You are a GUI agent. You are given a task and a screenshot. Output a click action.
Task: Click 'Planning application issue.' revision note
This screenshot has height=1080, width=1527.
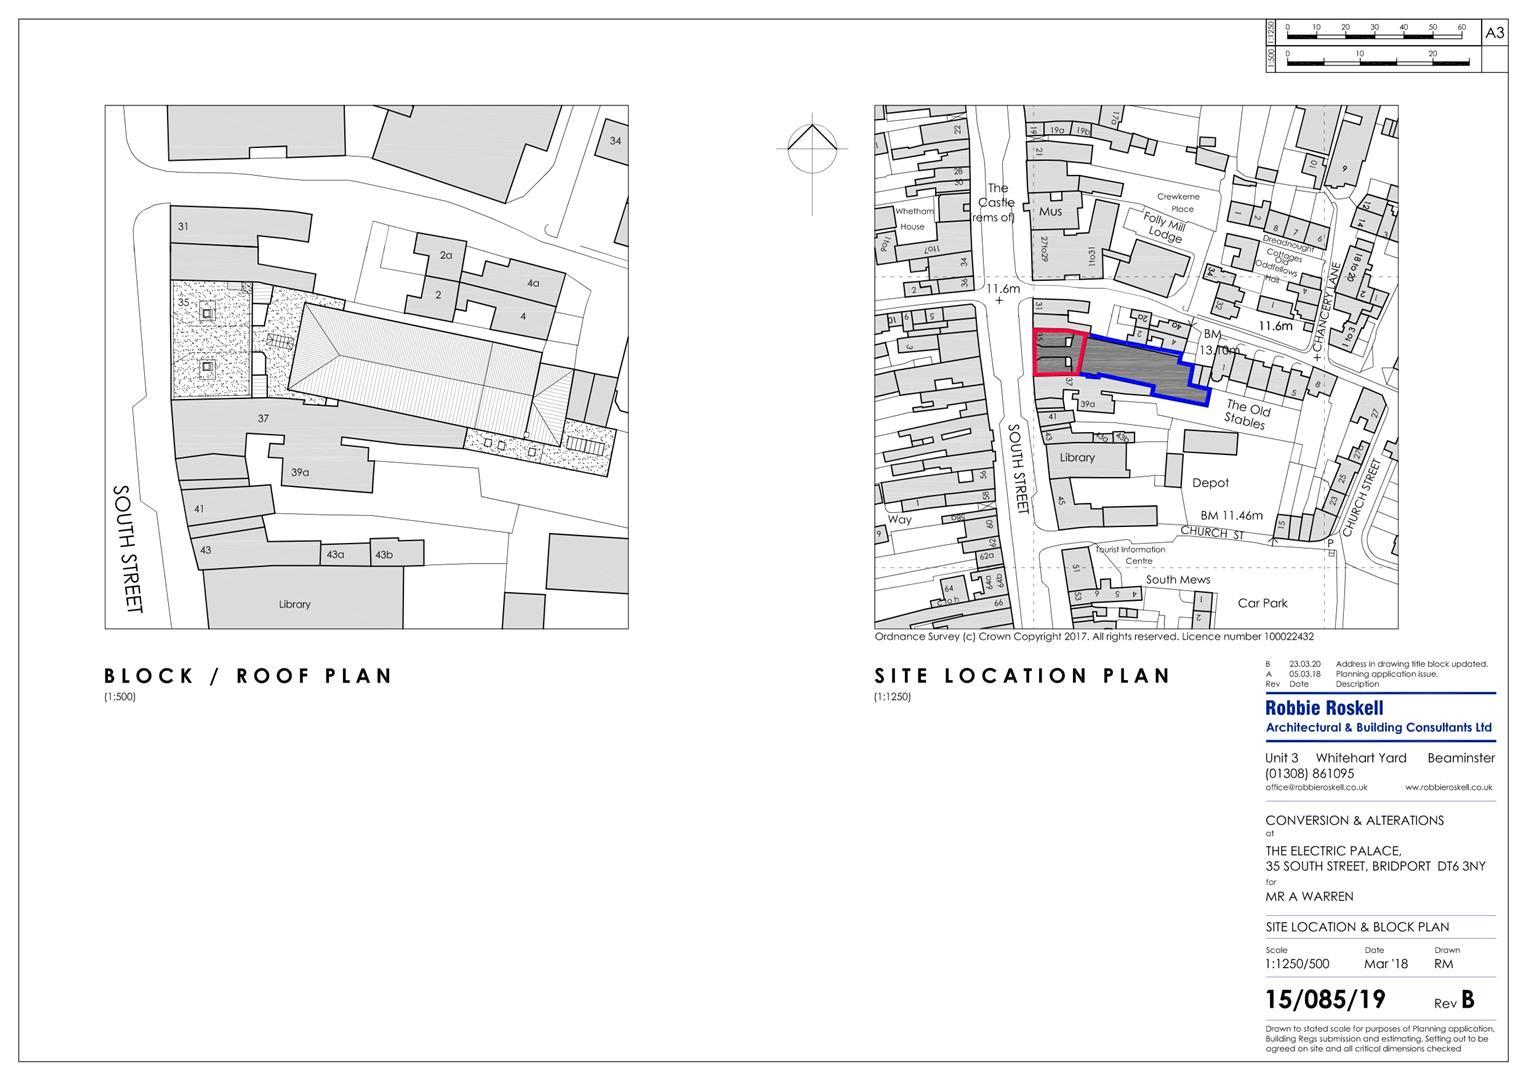point(1385,674)
